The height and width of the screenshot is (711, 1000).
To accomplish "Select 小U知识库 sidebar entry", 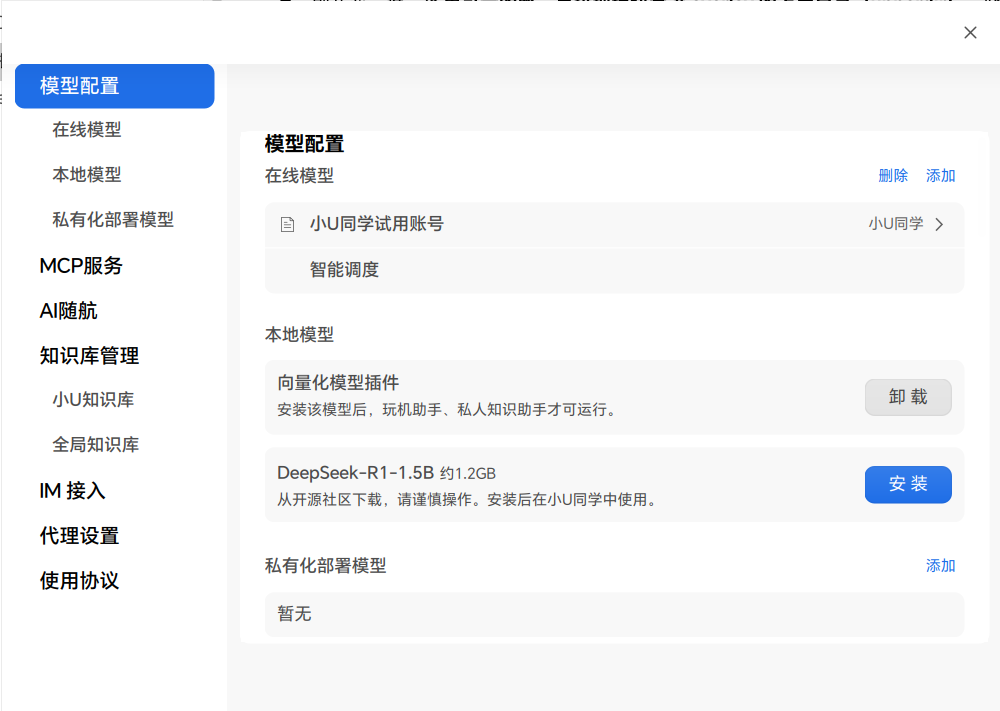I will click(x=93, y=400).
